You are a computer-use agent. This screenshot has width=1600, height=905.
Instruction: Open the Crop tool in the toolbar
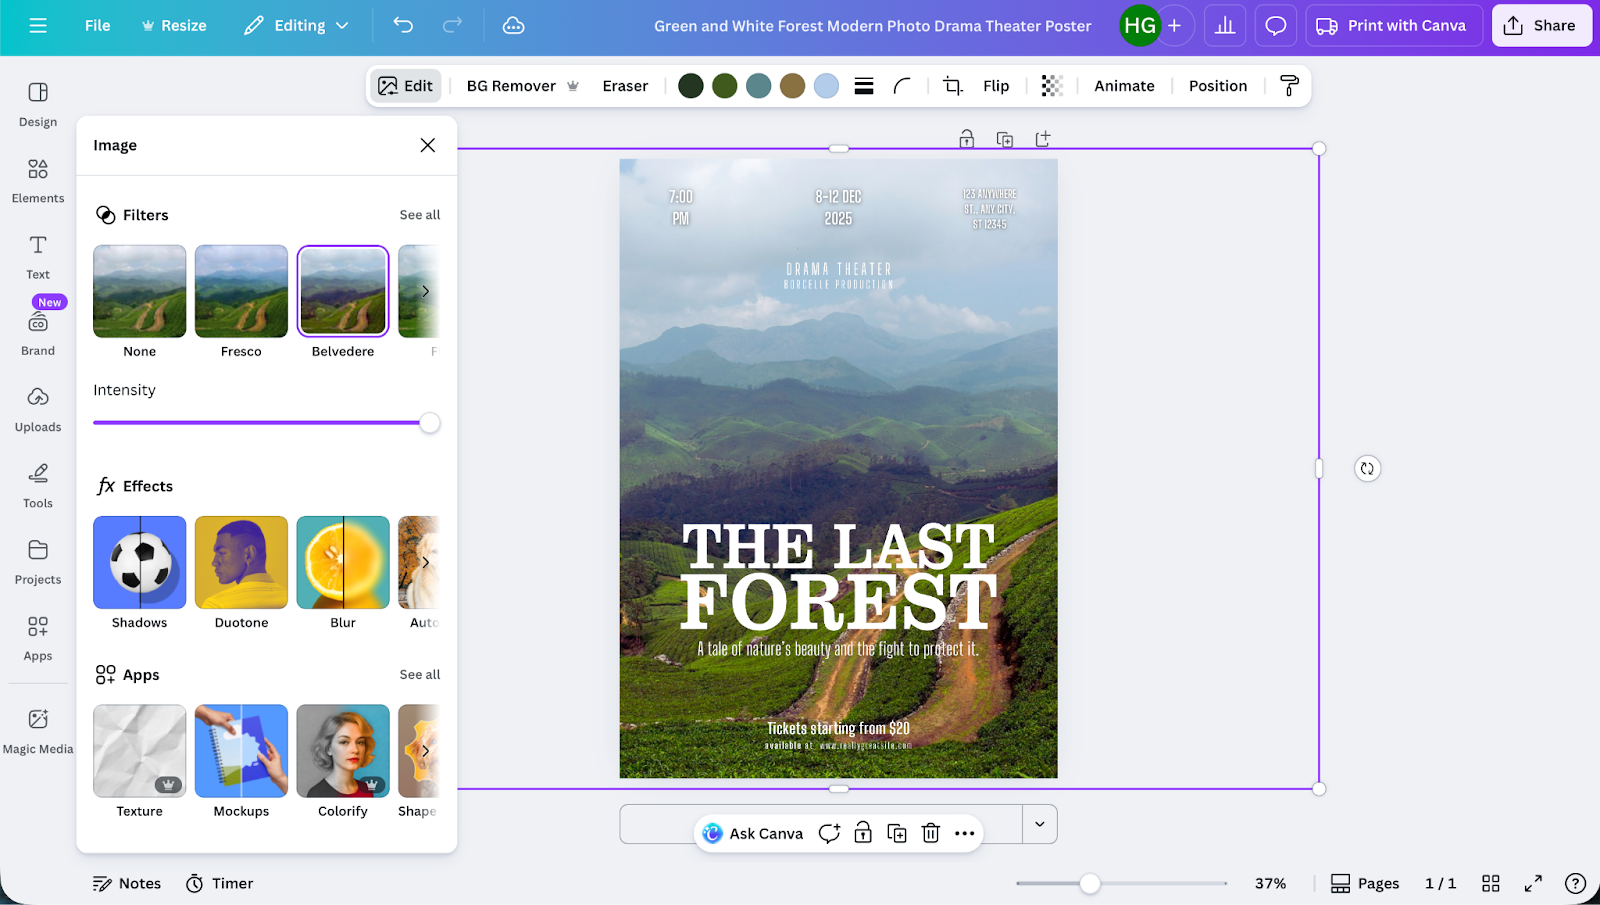click(x=953, y=86)
